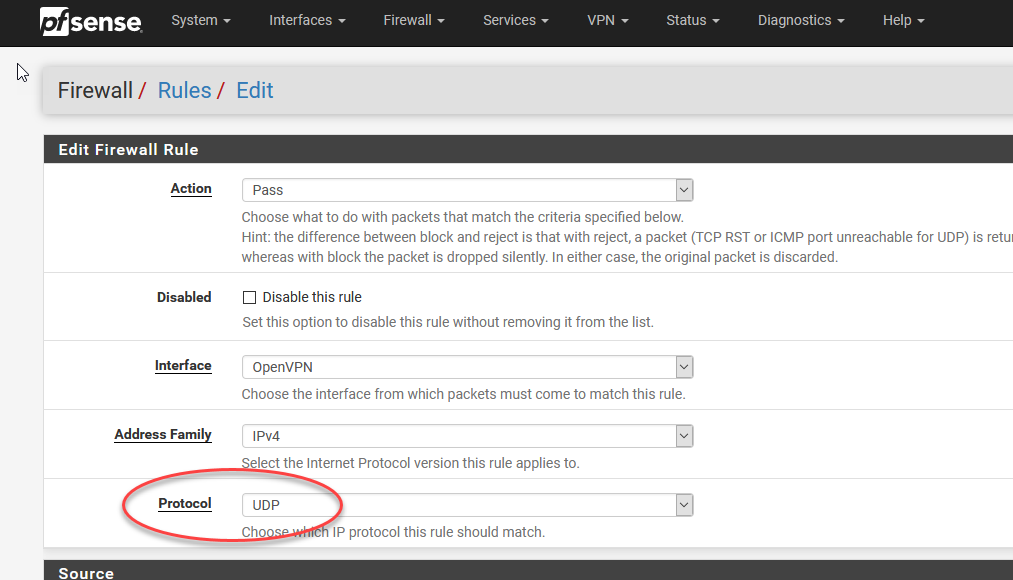Open the Interfaces menu

(307, 21)
